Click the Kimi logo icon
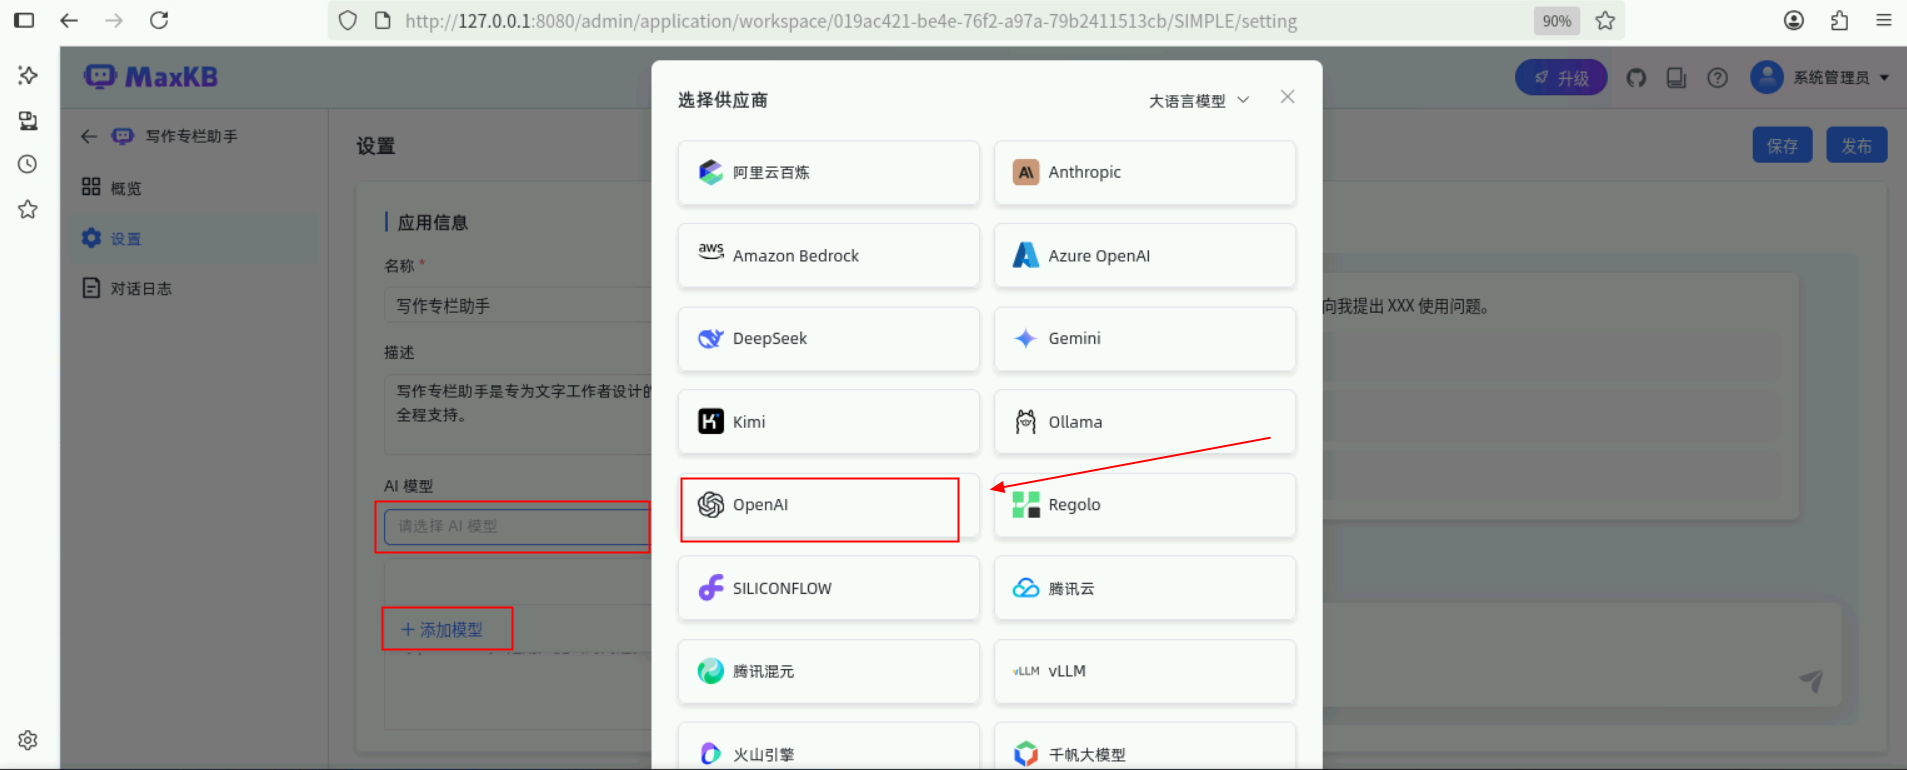Viewport: 1907px width, 770px height. click(710, 422)
